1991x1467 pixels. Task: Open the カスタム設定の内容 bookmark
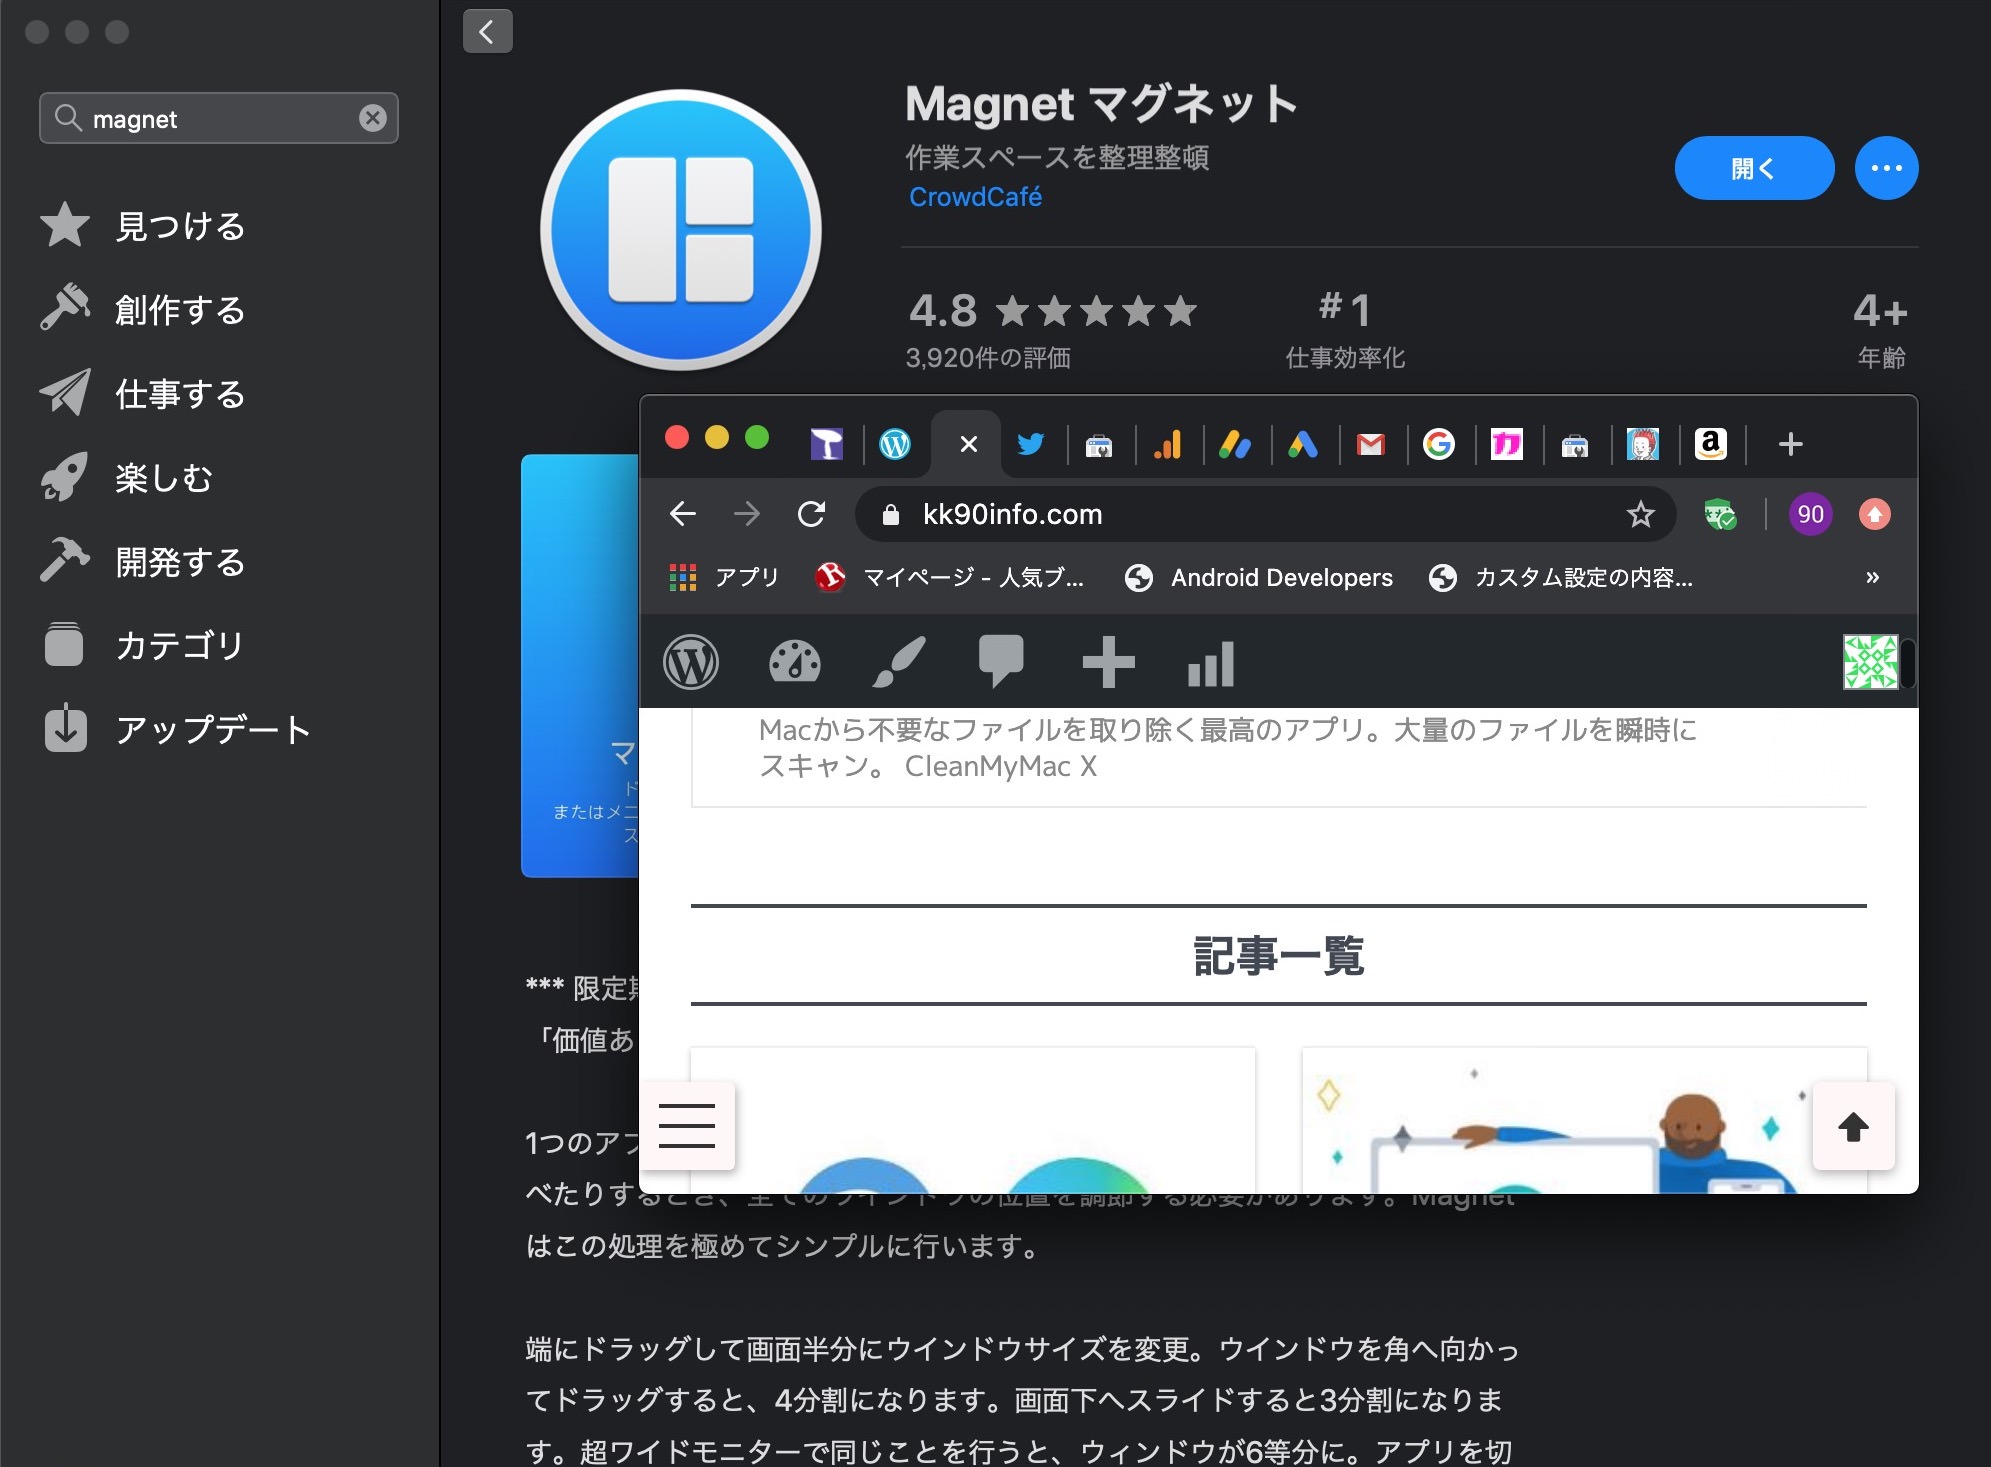(1561, 577)
